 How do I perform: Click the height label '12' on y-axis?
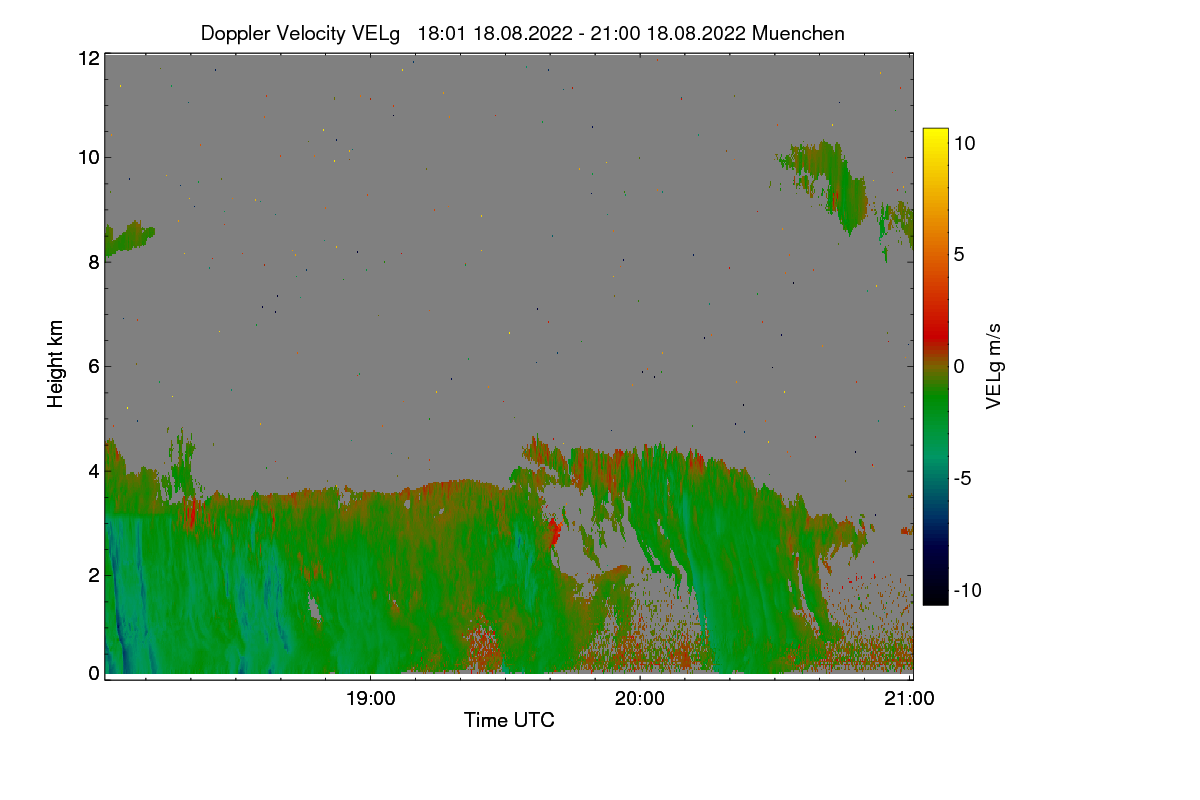click(88, 58)
